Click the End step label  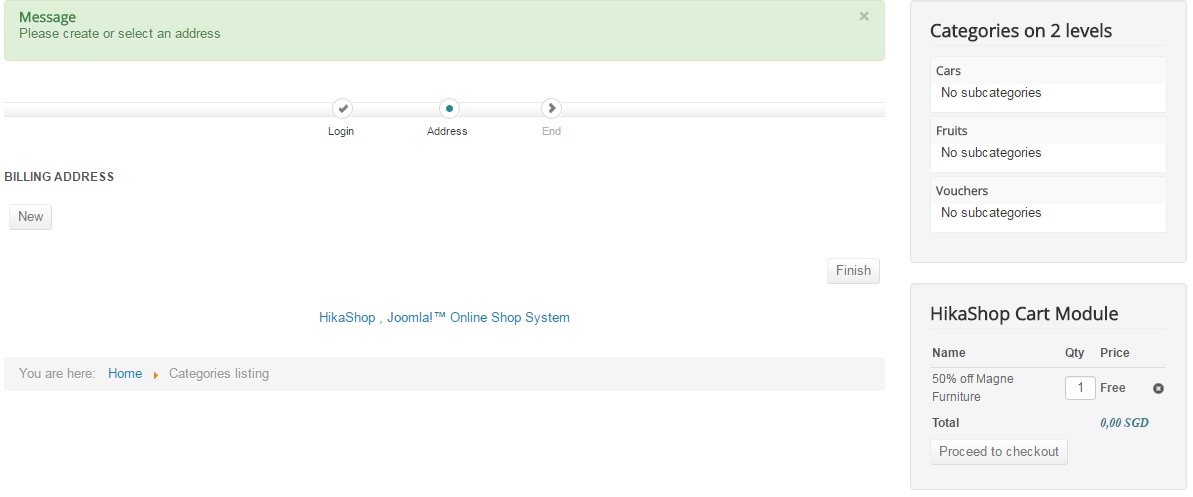pos(552,132)
